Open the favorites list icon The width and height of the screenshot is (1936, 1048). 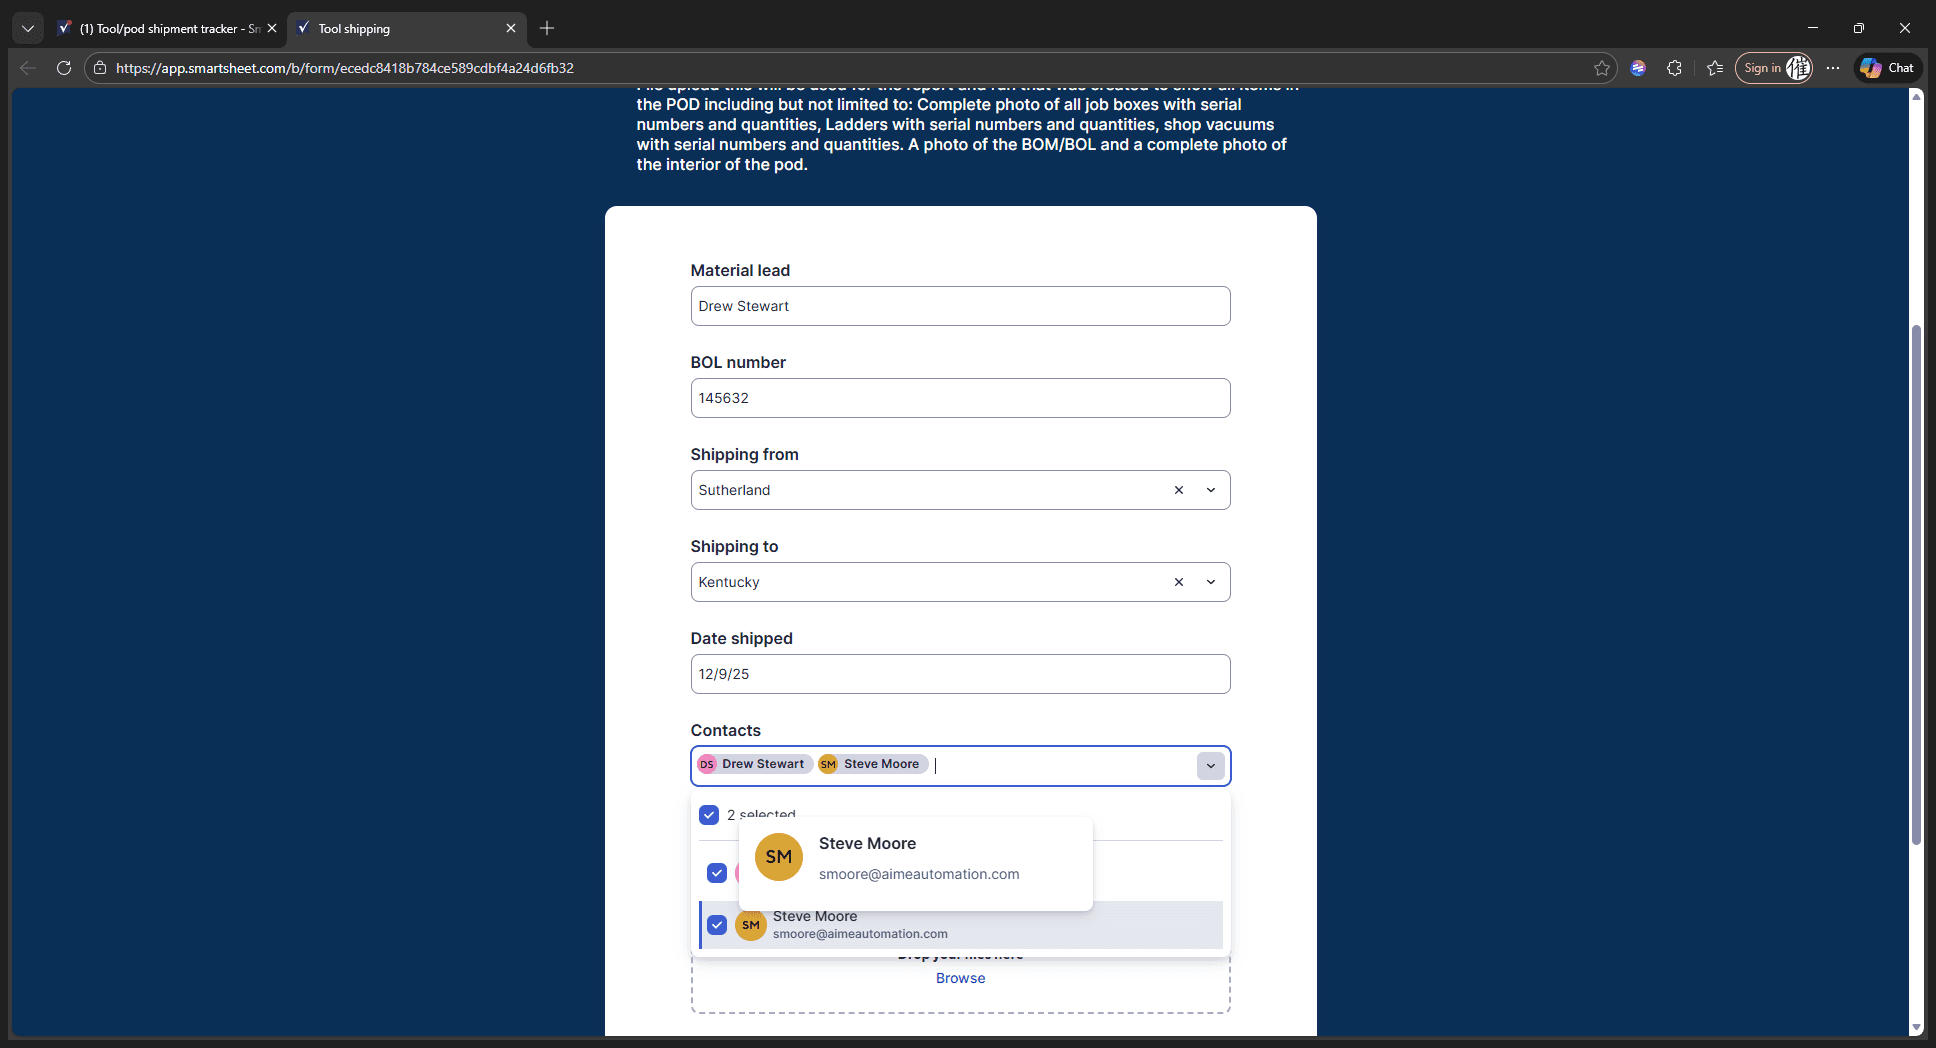click(1715, 68)
